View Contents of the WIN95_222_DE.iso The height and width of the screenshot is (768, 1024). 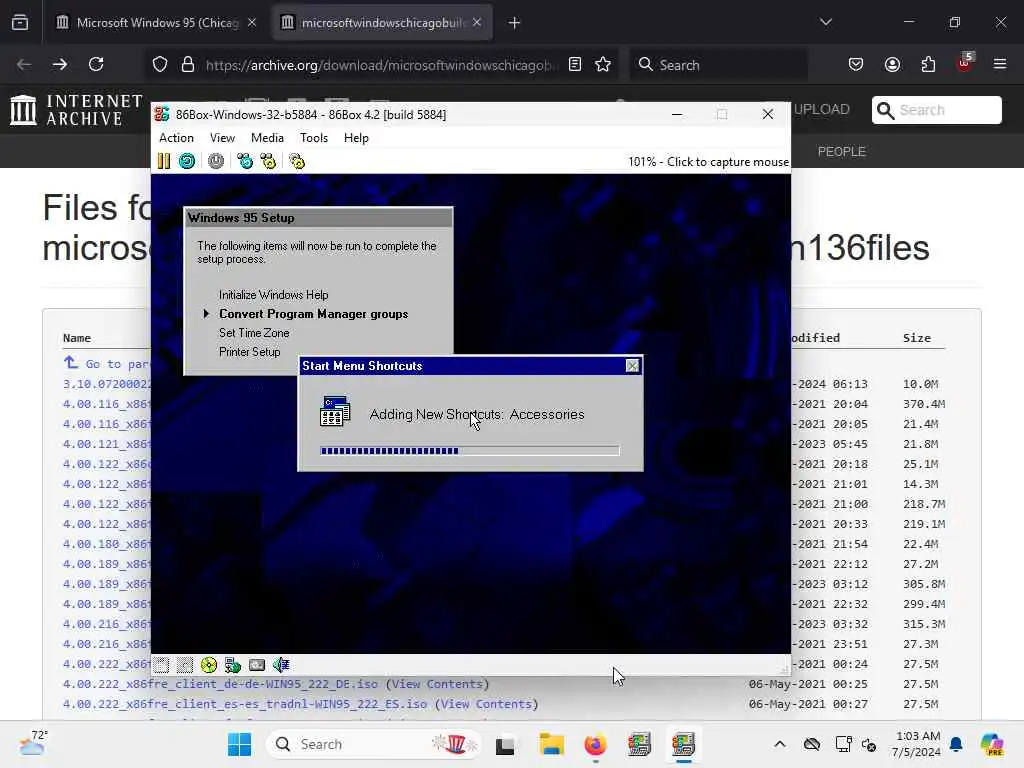point(438,684)
